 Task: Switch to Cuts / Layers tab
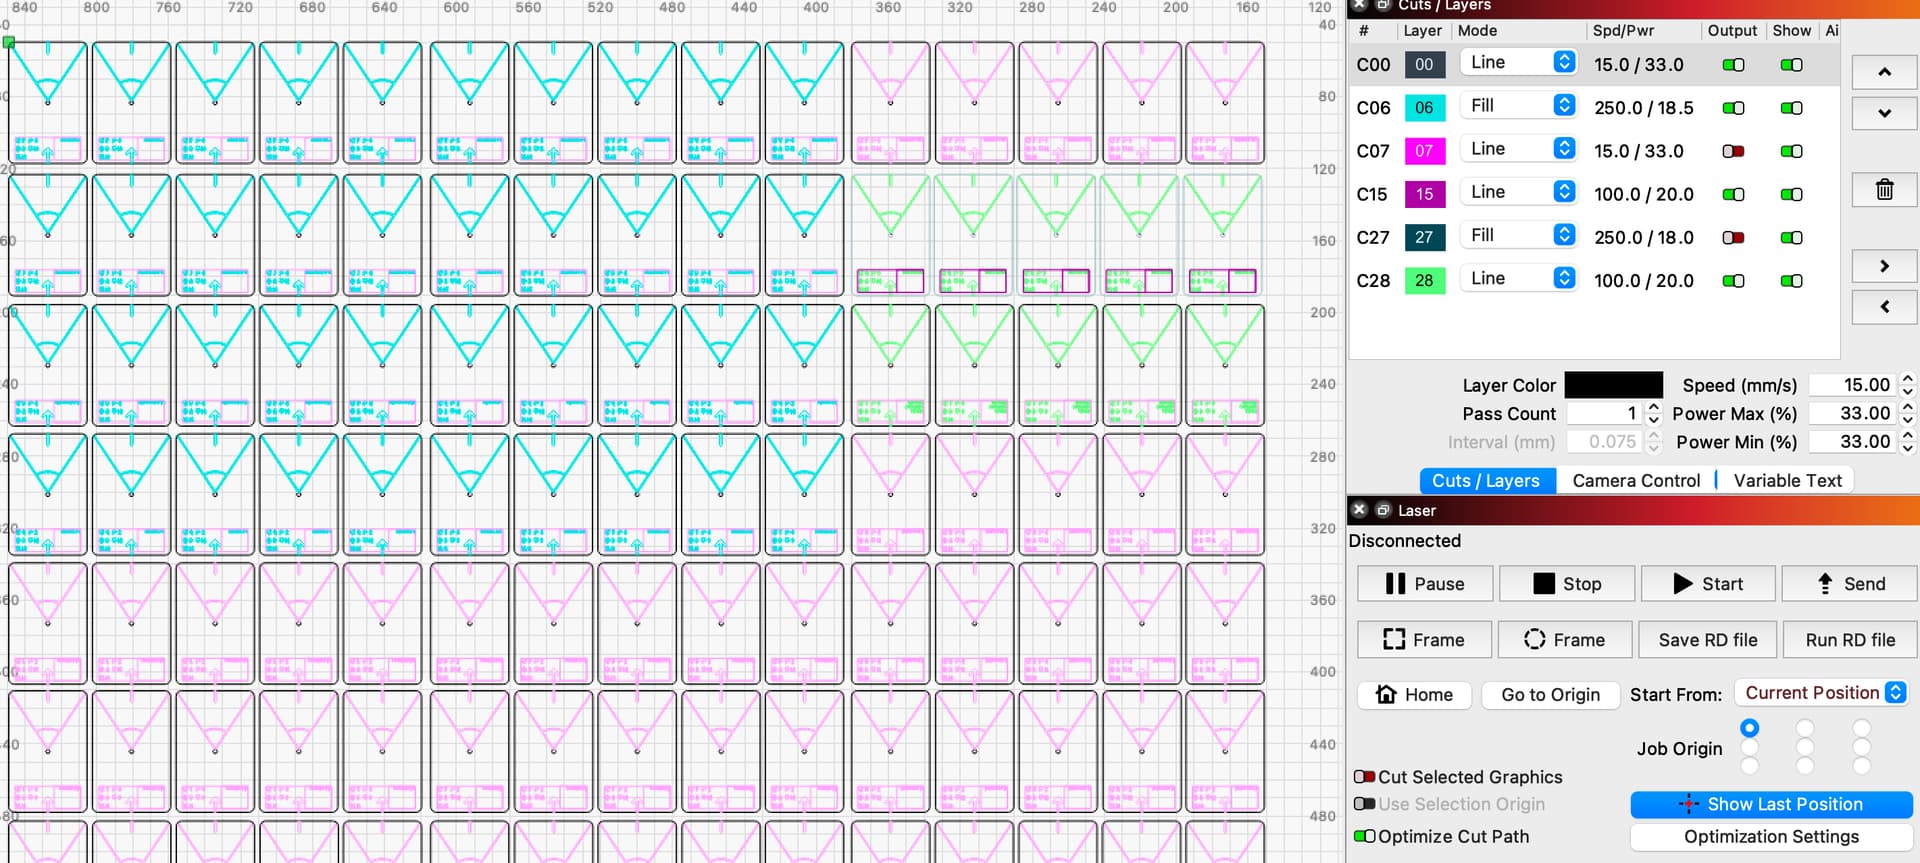[1486, 481]
